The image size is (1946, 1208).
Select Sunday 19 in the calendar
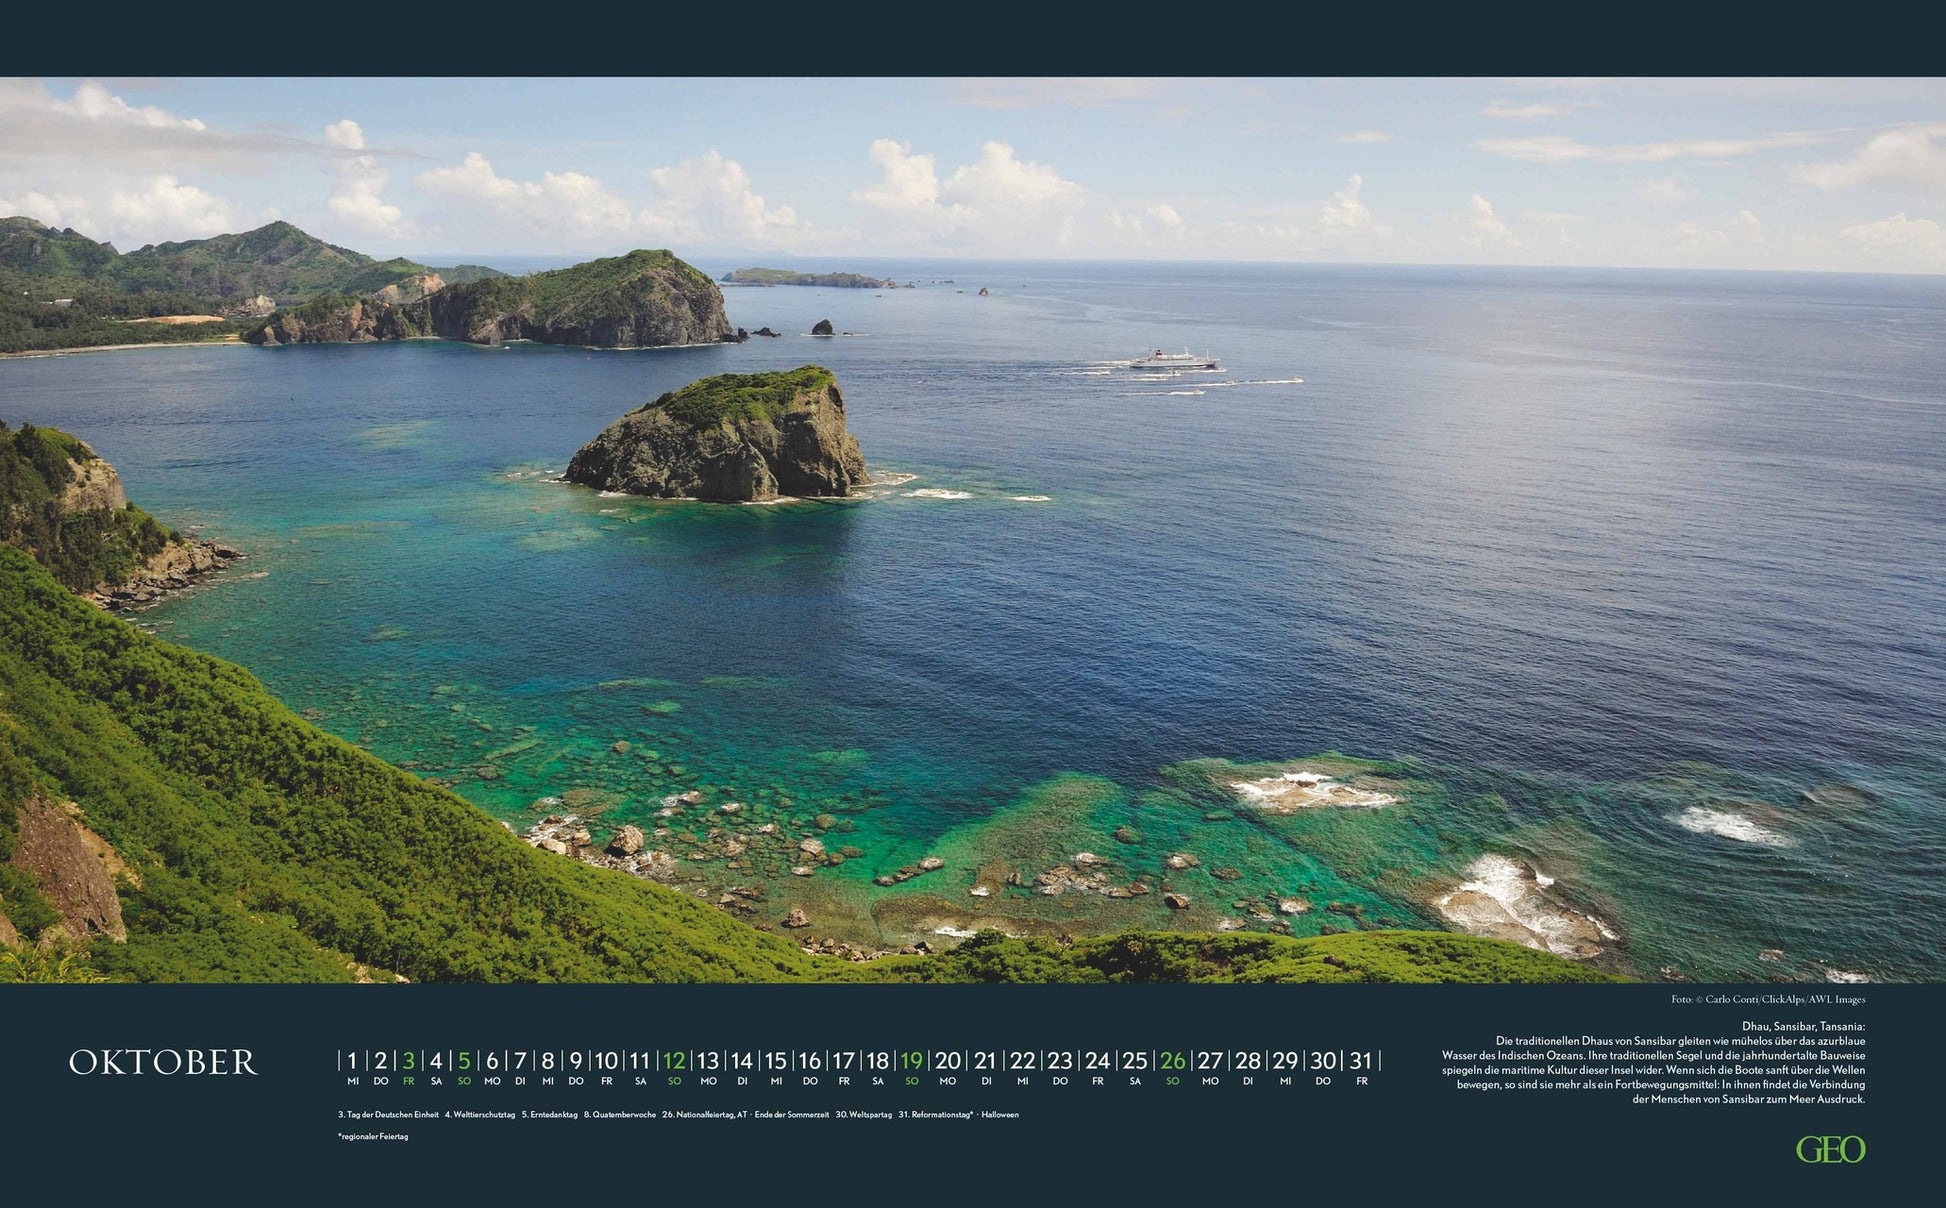pos(911,1061)
